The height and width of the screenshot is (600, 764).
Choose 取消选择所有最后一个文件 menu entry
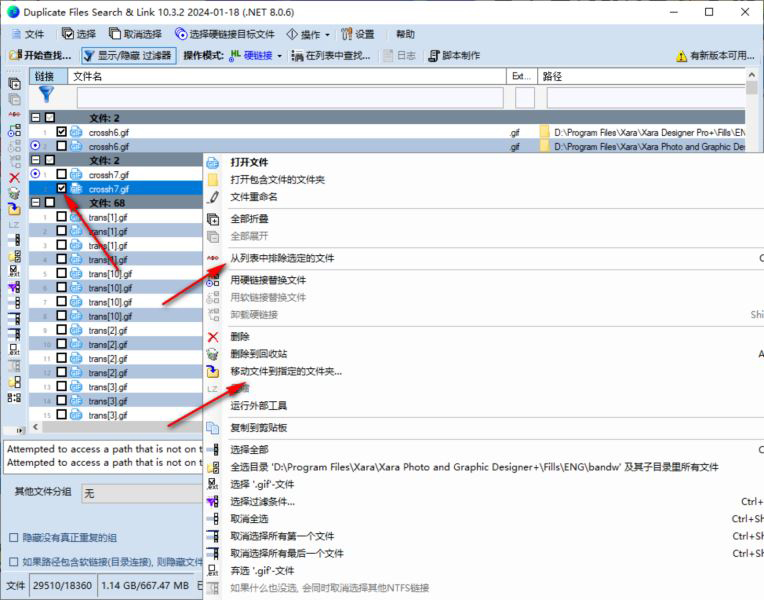pos(287,553)
